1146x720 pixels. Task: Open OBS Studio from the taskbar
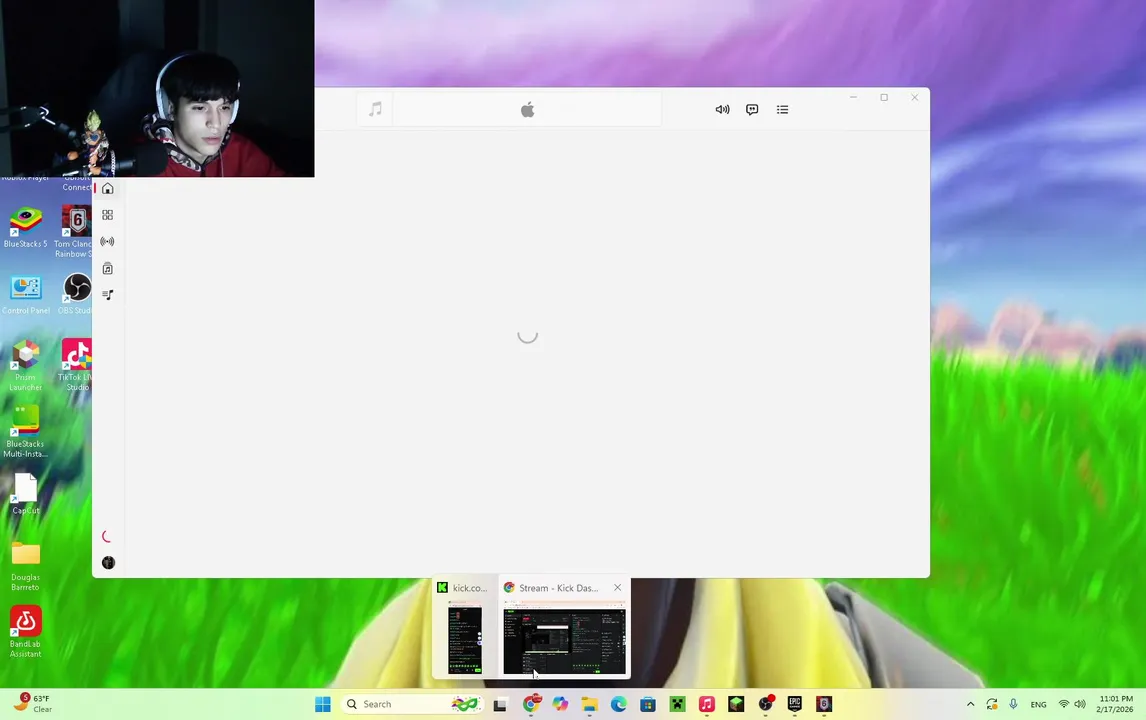[765, 704]
